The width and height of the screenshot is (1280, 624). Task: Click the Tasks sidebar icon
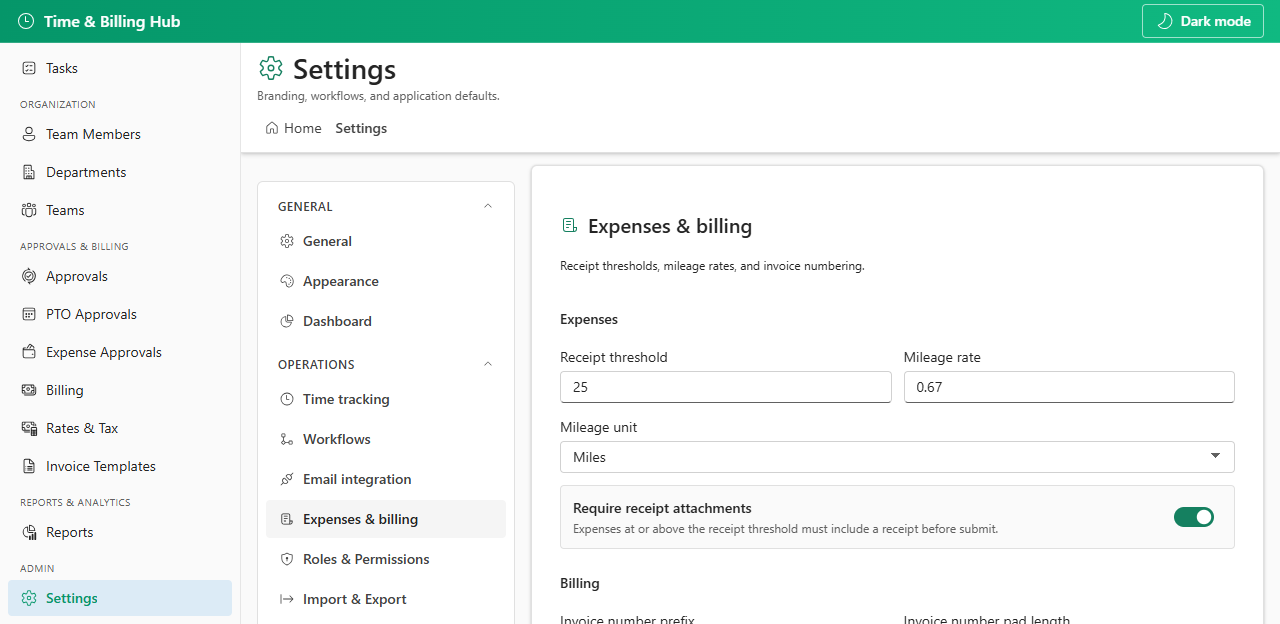click(29, 68)
